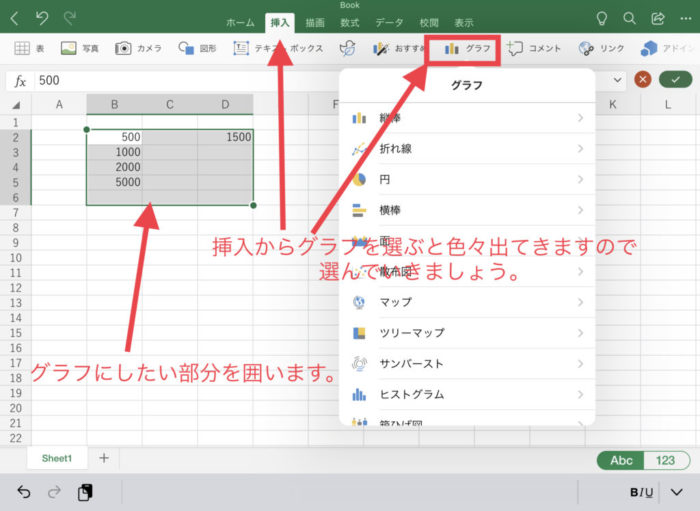Open the camera (カメラ) insert option
The image size is (700, 511).
click(138, 48)
